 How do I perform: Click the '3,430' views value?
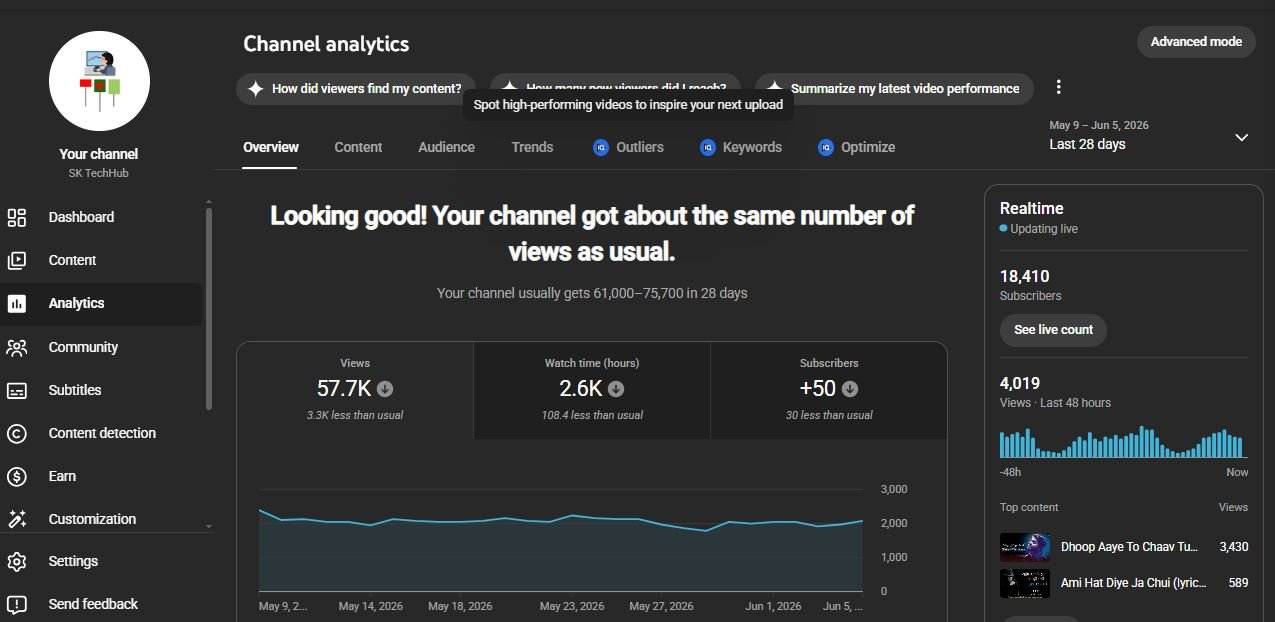pos(1233,547)
